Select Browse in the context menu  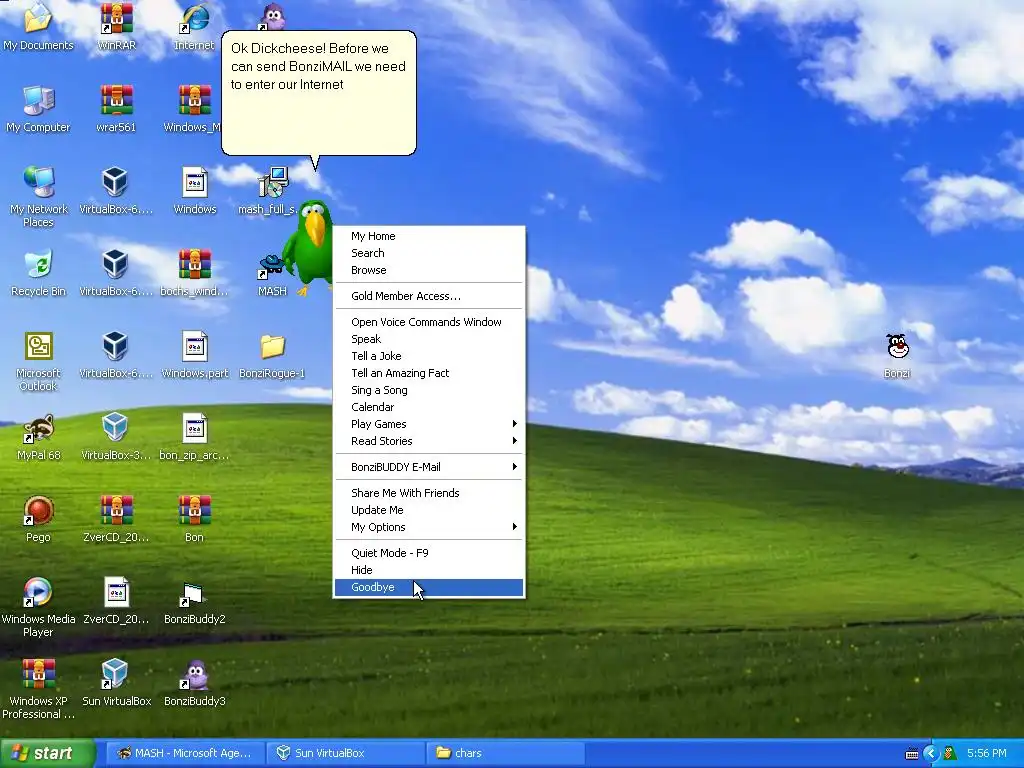click(x=429, y=270)
